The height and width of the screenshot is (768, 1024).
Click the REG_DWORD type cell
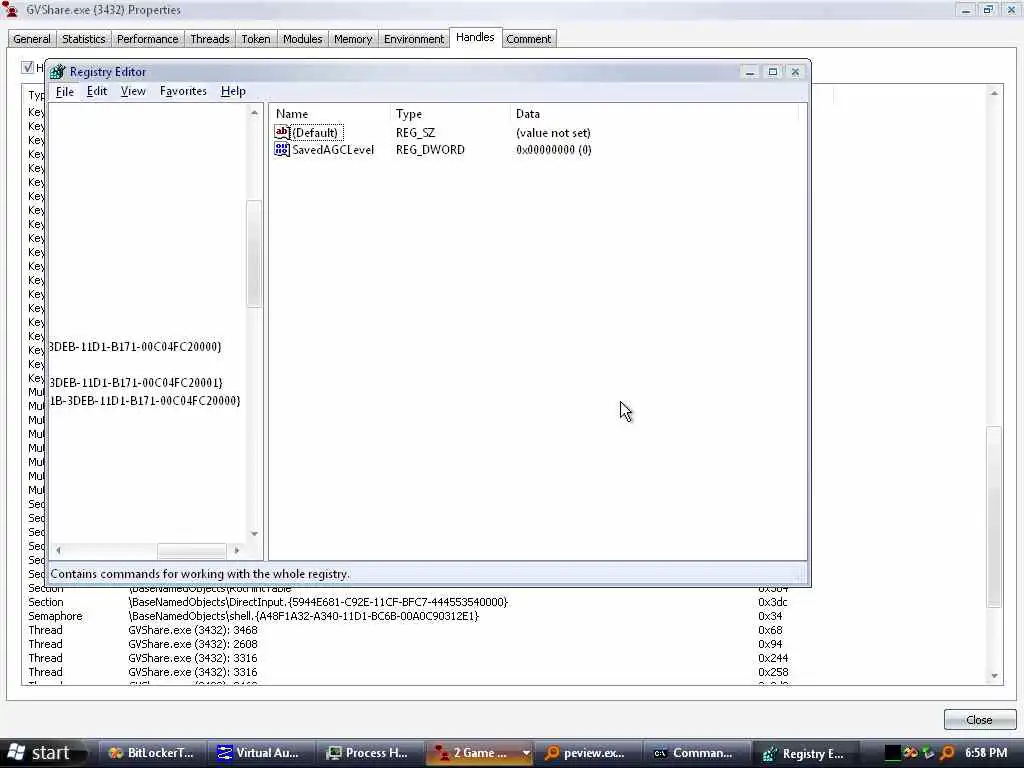(x=430, y=150)
